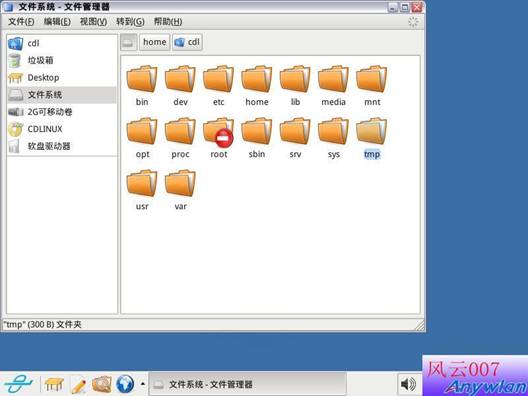Click the home path-bar button
This screenshot has width=528, height=396.
click(155, 42)
